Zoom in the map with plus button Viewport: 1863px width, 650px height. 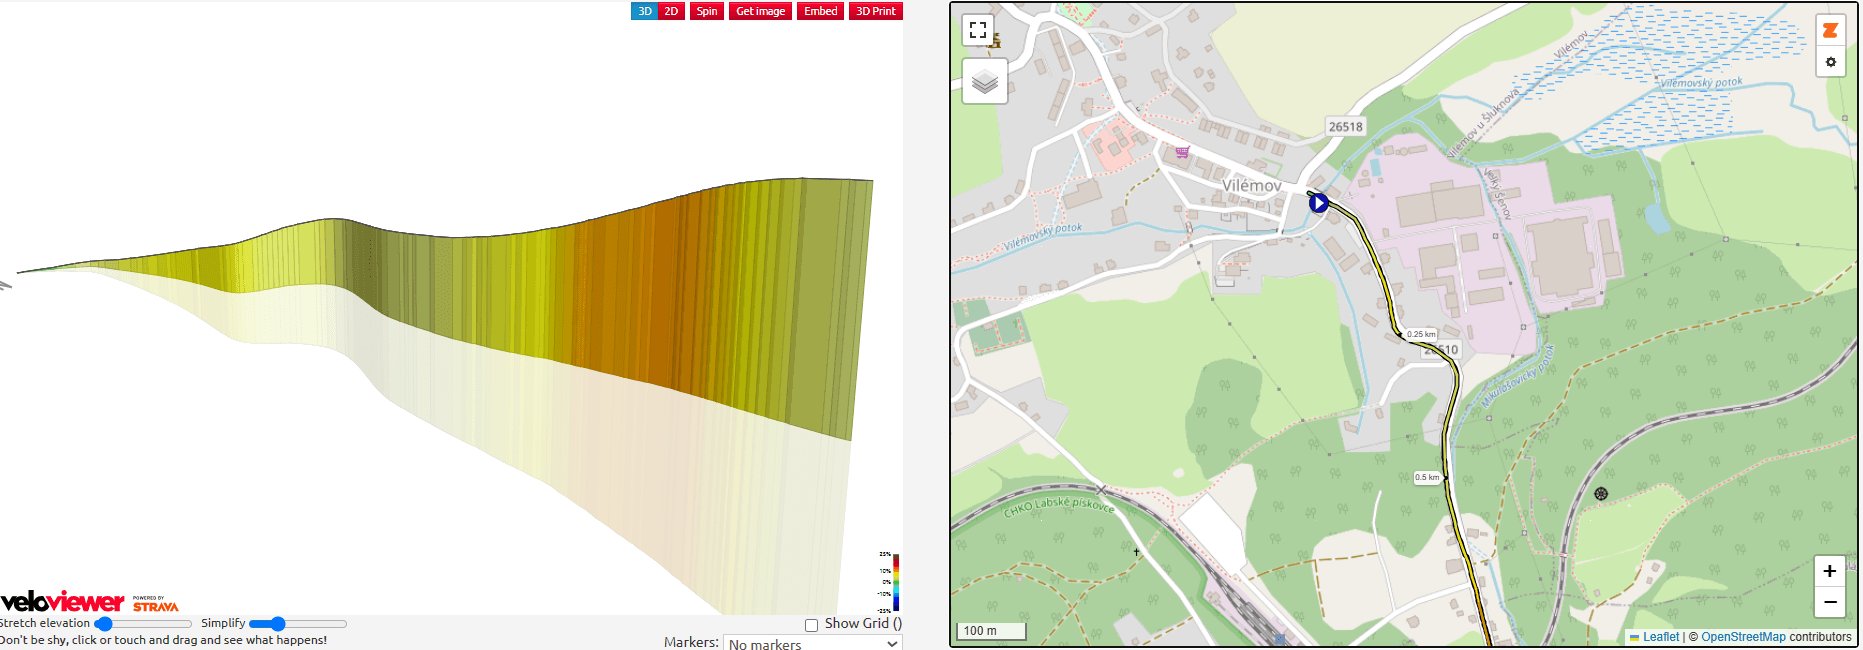[x=1829, y=571]
